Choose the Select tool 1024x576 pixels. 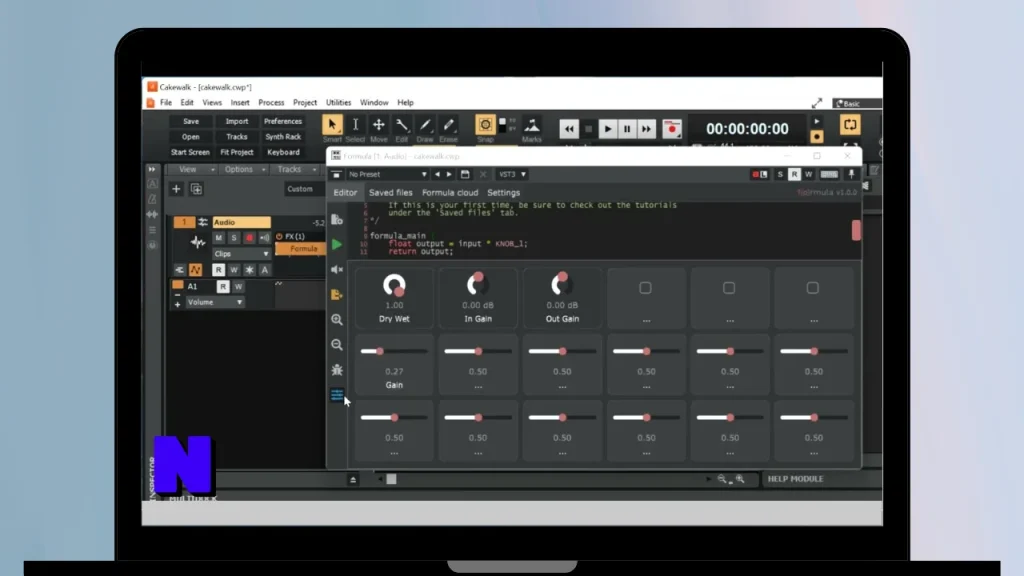point(355,125)
